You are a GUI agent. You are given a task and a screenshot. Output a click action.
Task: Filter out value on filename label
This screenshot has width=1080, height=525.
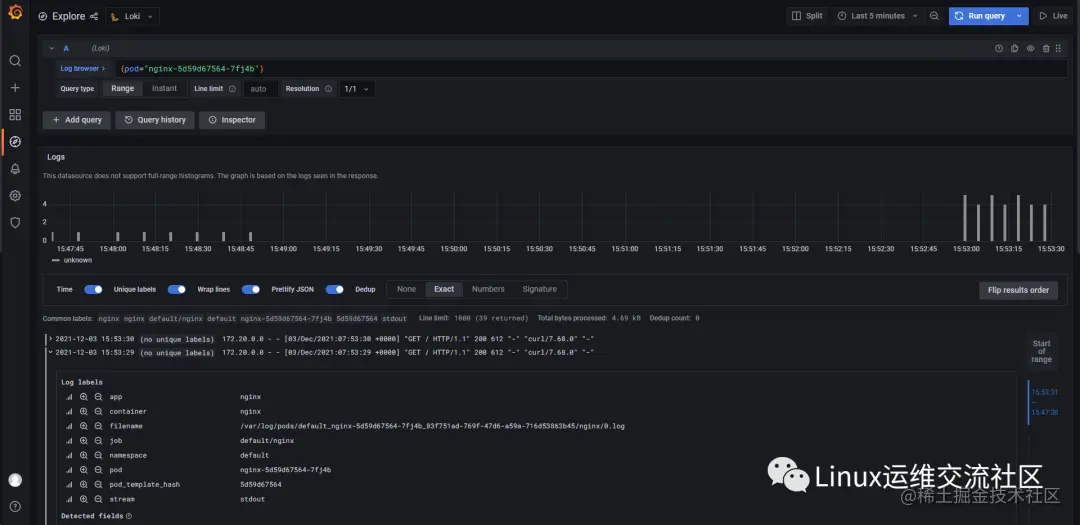tap(98, 426)
